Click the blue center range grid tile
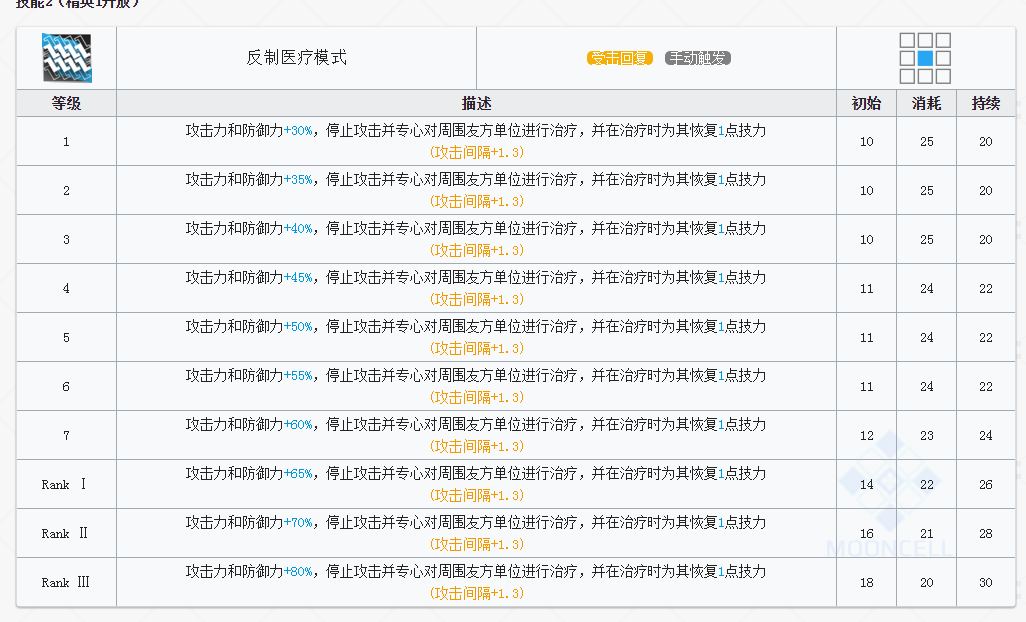This screenshot has width=1026, height=622. [x=925, y=58]
